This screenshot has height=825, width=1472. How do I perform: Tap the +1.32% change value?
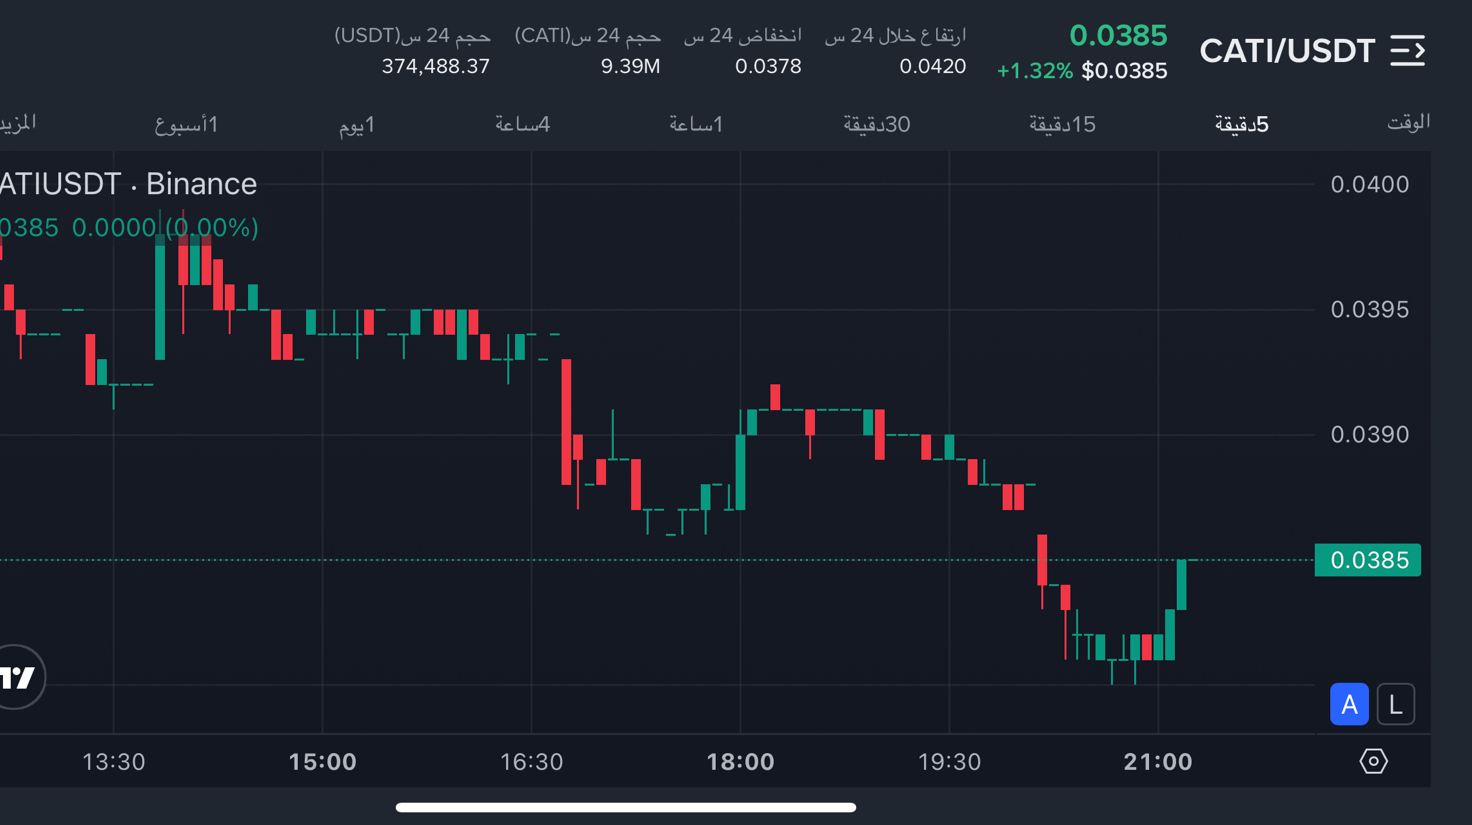1034,71
